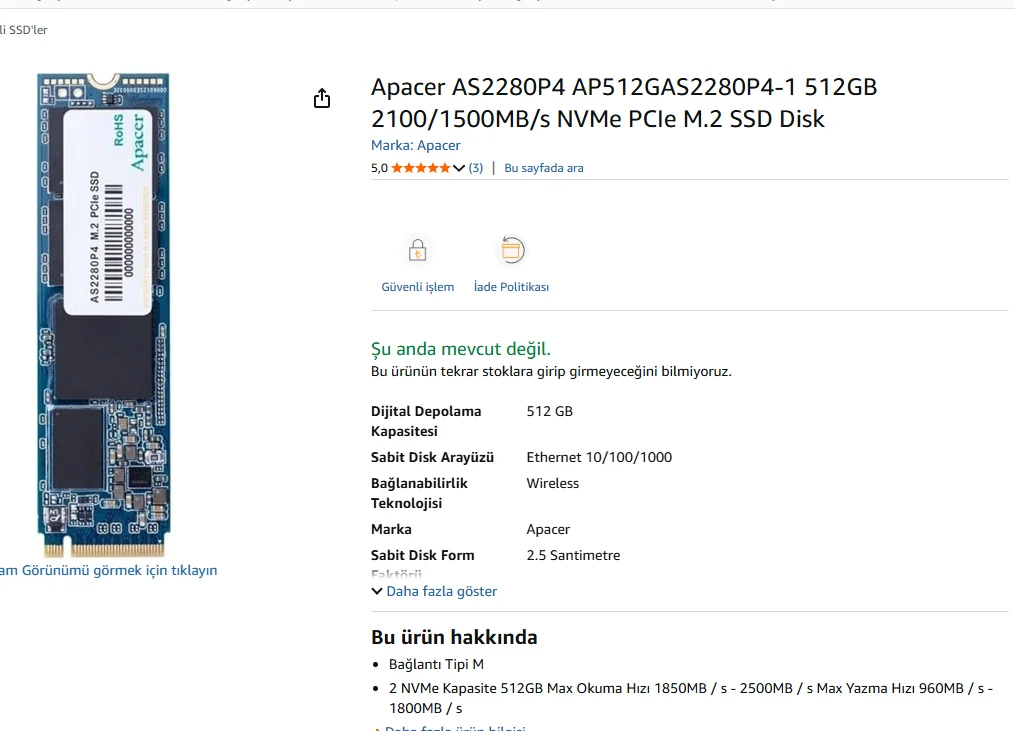Screen dimensions: 1015x731
Task: Click the SSD'ler breadcrumb link
Action: [26, 30]
